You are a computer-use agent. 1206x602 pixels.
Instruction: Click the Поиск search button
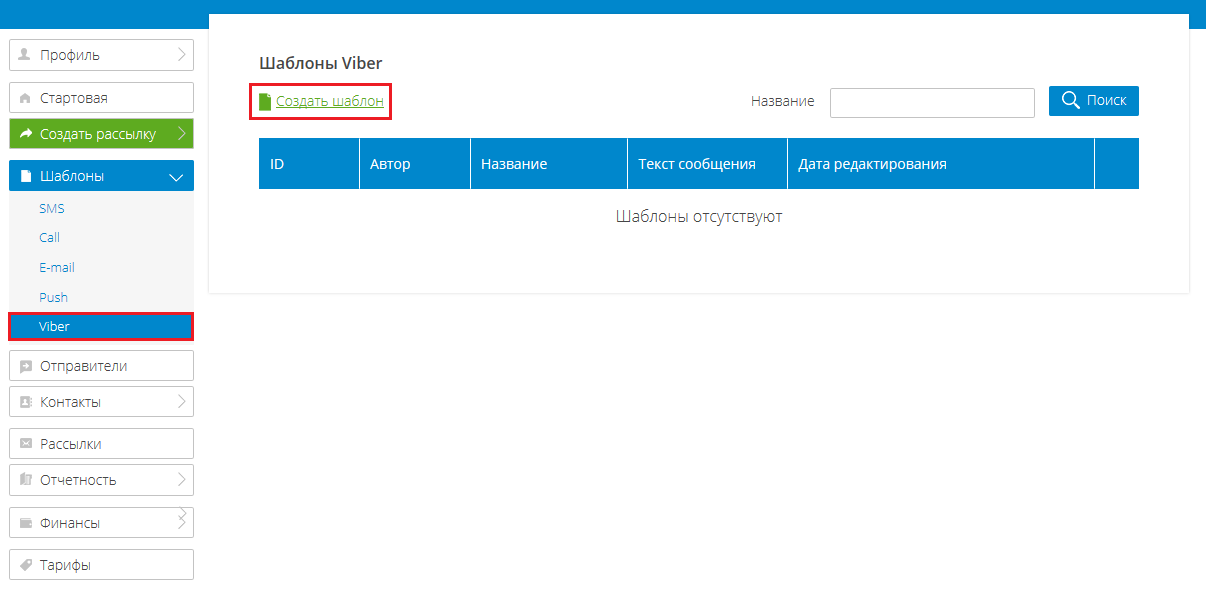pos(1094,100)
